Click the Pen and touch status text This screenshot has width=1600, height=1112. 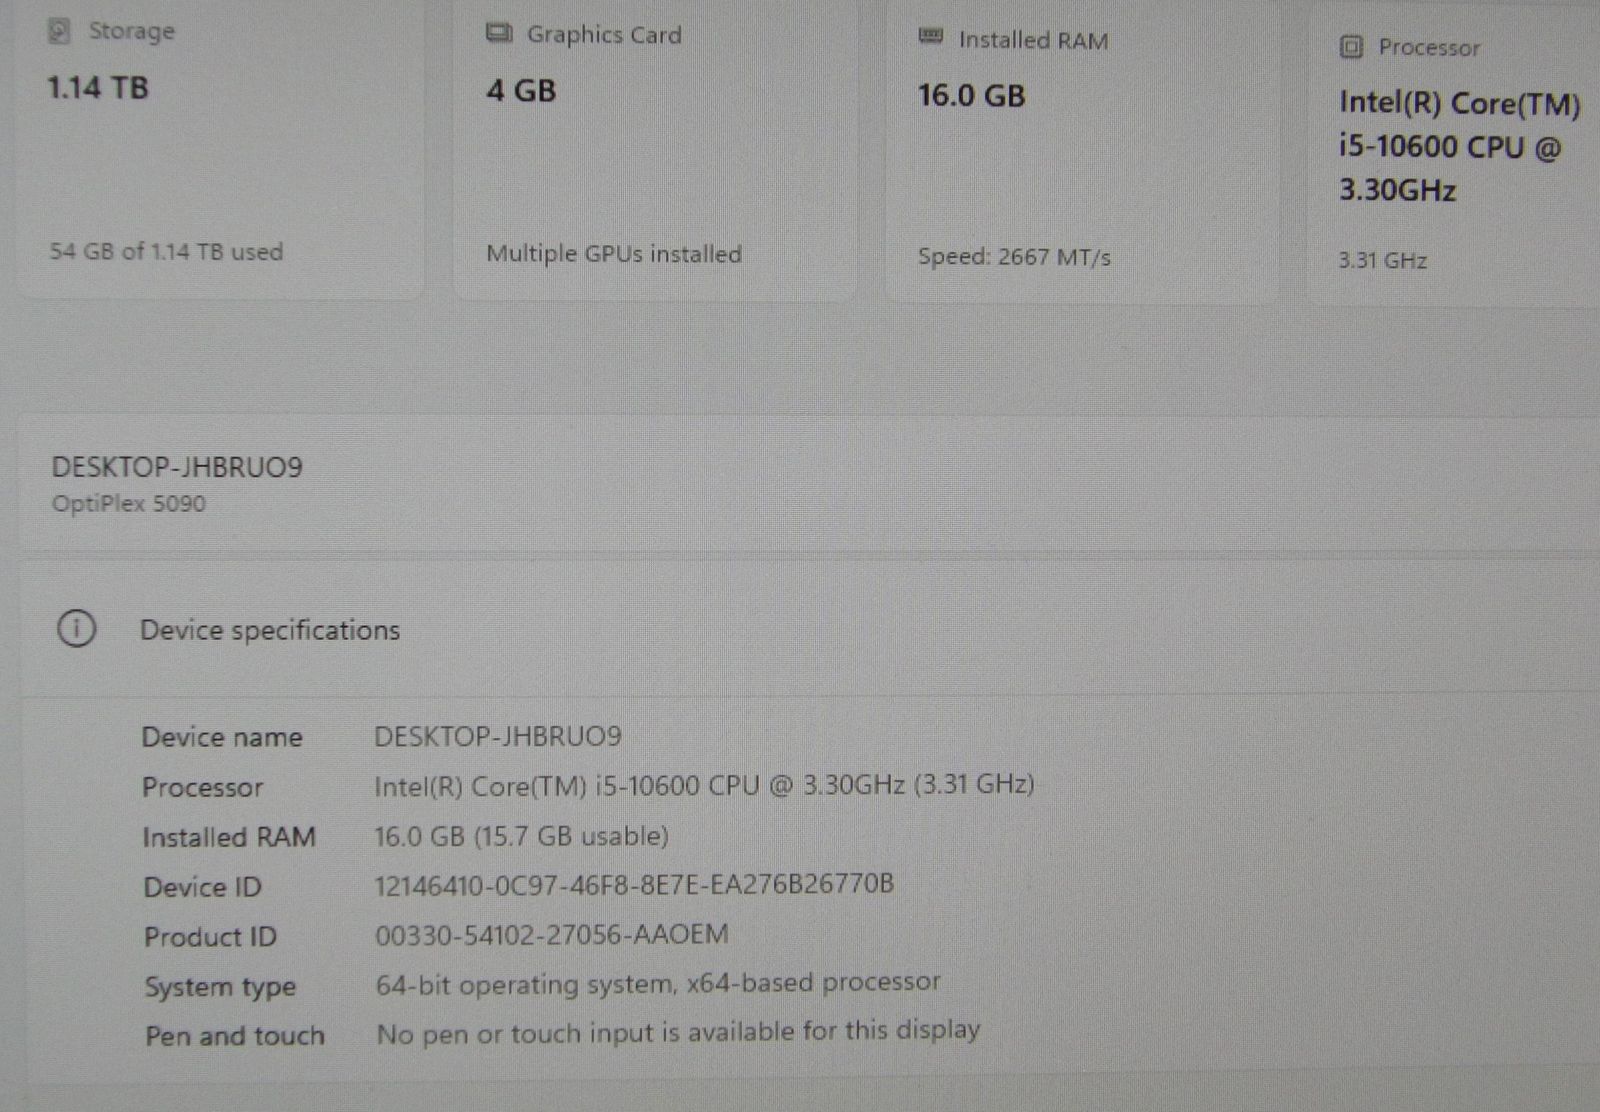click(x=678, y=1031)
